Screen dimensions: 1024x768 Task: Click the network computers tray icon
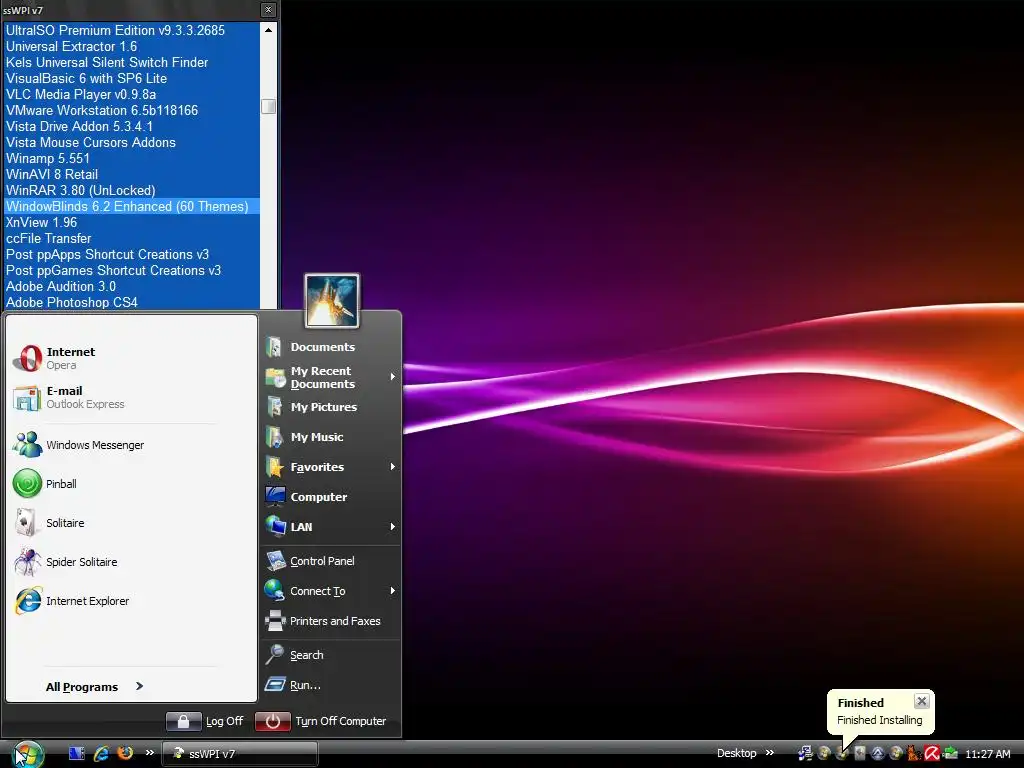tap(805, 754)
